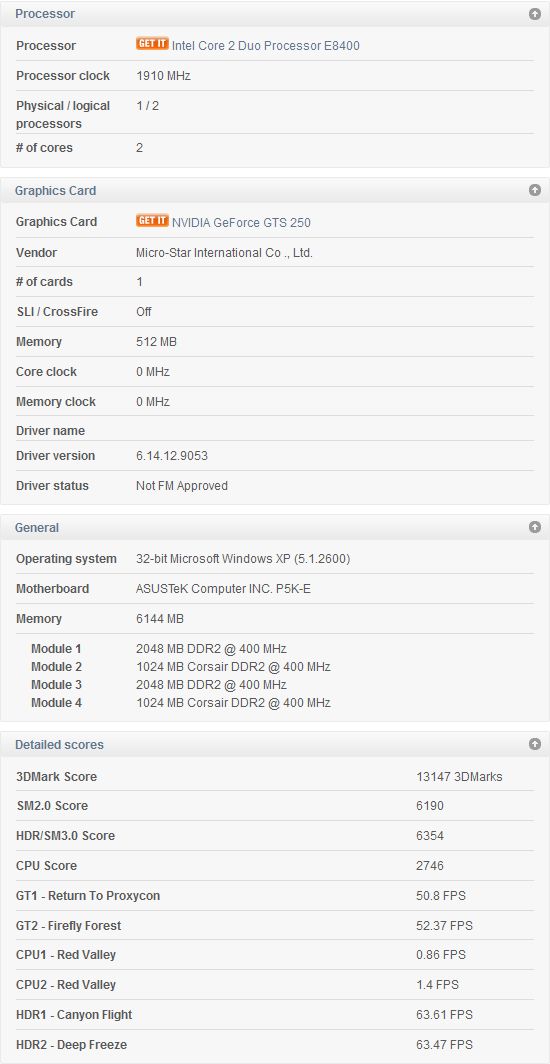Click the General section header title

coord(37,527)
